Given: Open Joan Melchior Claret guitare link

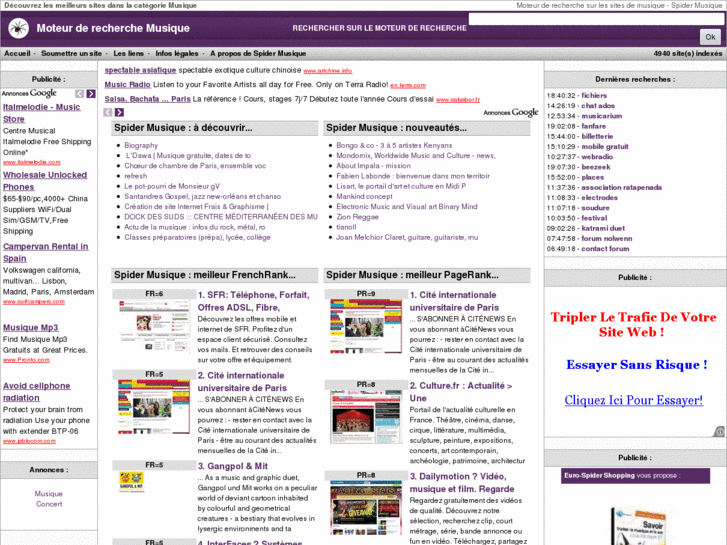Looking at the screenshot, I should [x=407, y=237].
